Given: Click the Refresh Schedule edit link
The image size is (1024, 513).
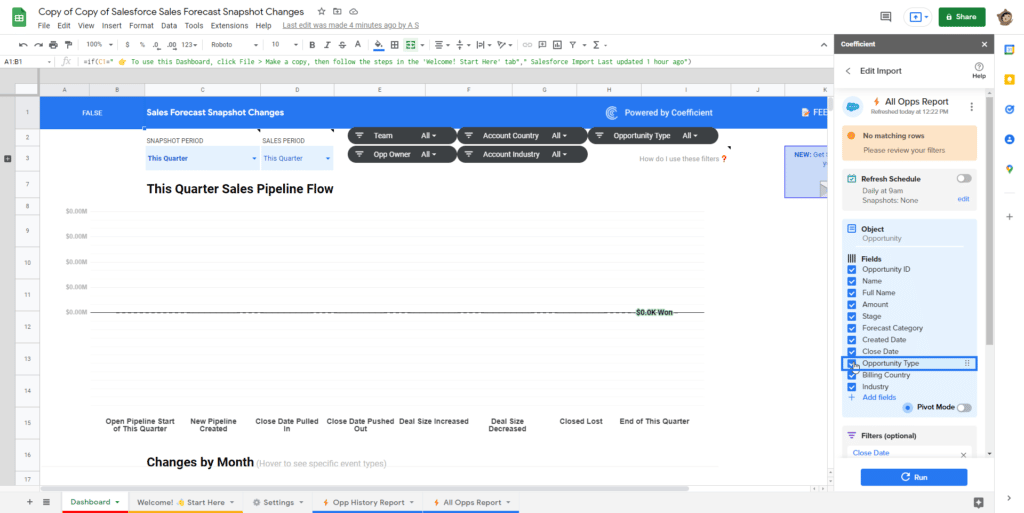Looking at the screenshot, I should coord(963,199).
